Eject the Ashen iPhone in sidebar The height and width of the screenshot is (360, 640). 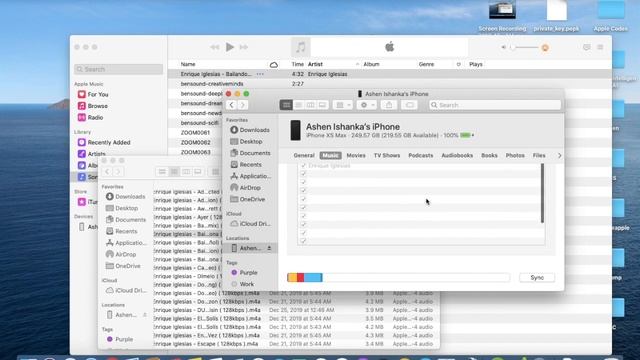(x=269, y=248)
